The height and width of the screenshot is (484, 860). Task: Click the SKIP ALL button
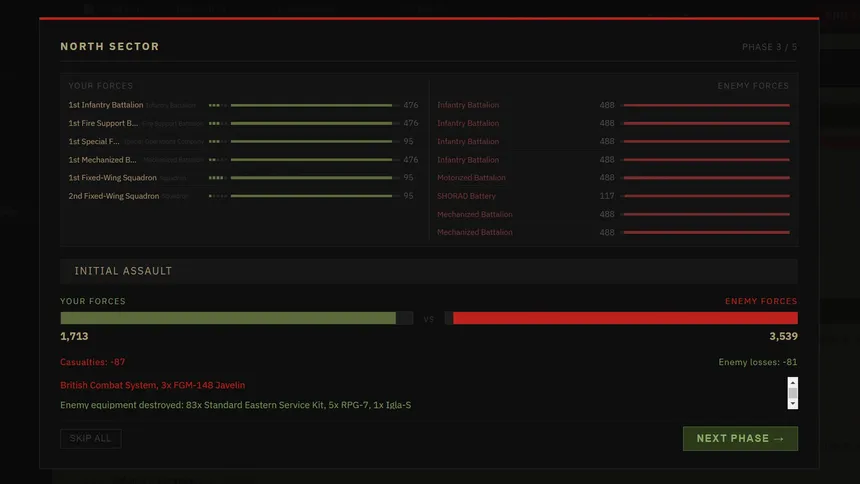[90, 438]
